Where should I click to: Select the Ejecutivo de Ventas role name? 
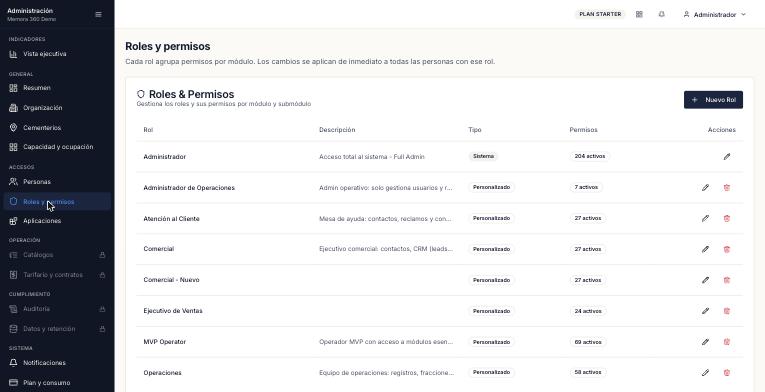click(x=173, y=311)
